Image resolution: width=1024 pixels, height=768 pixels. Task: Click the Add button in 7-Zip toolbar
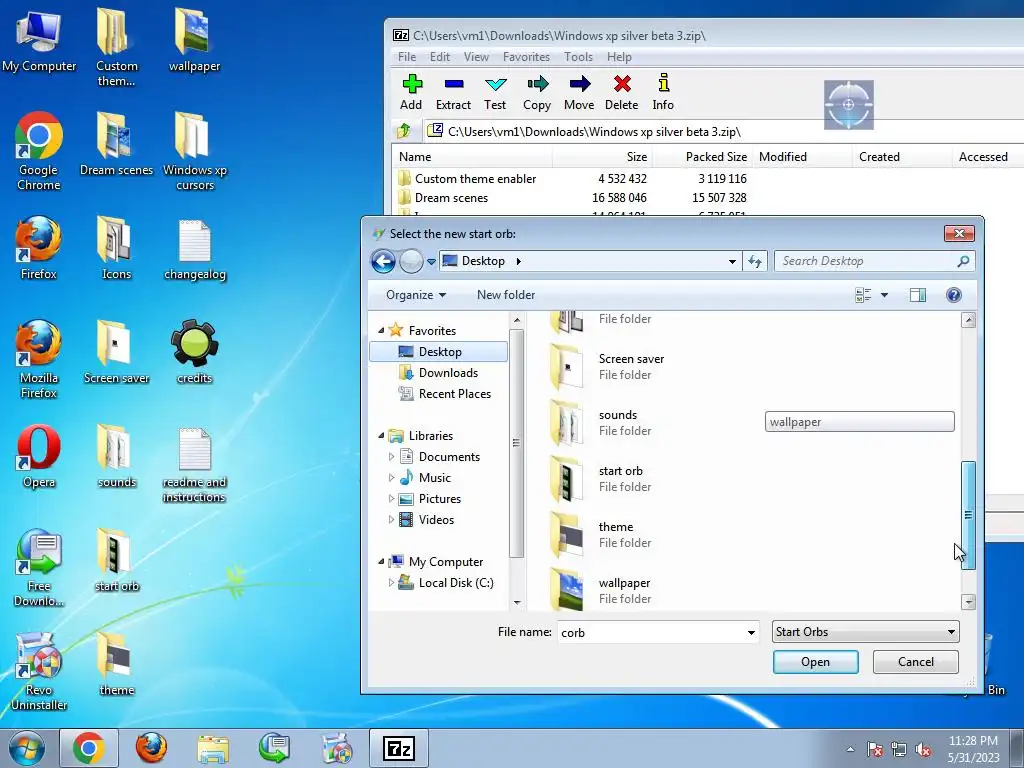pos(411,92)
